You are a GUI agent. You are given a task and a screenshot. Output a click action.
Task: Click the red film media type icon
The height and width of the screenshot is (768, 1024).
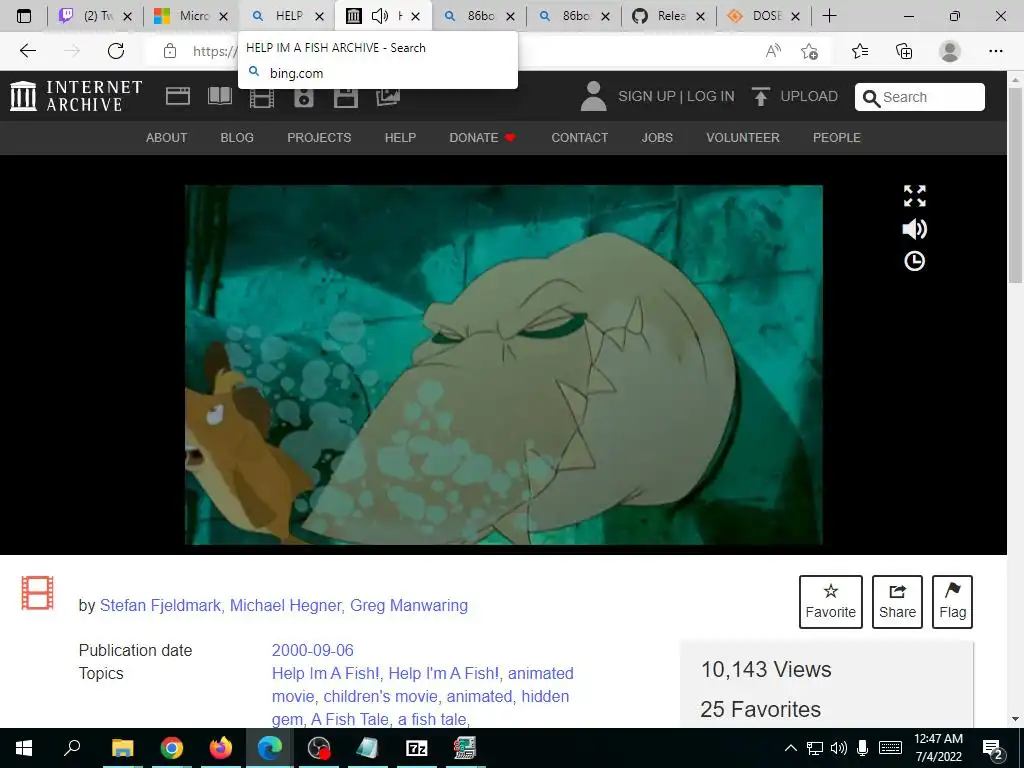(37, 592)
